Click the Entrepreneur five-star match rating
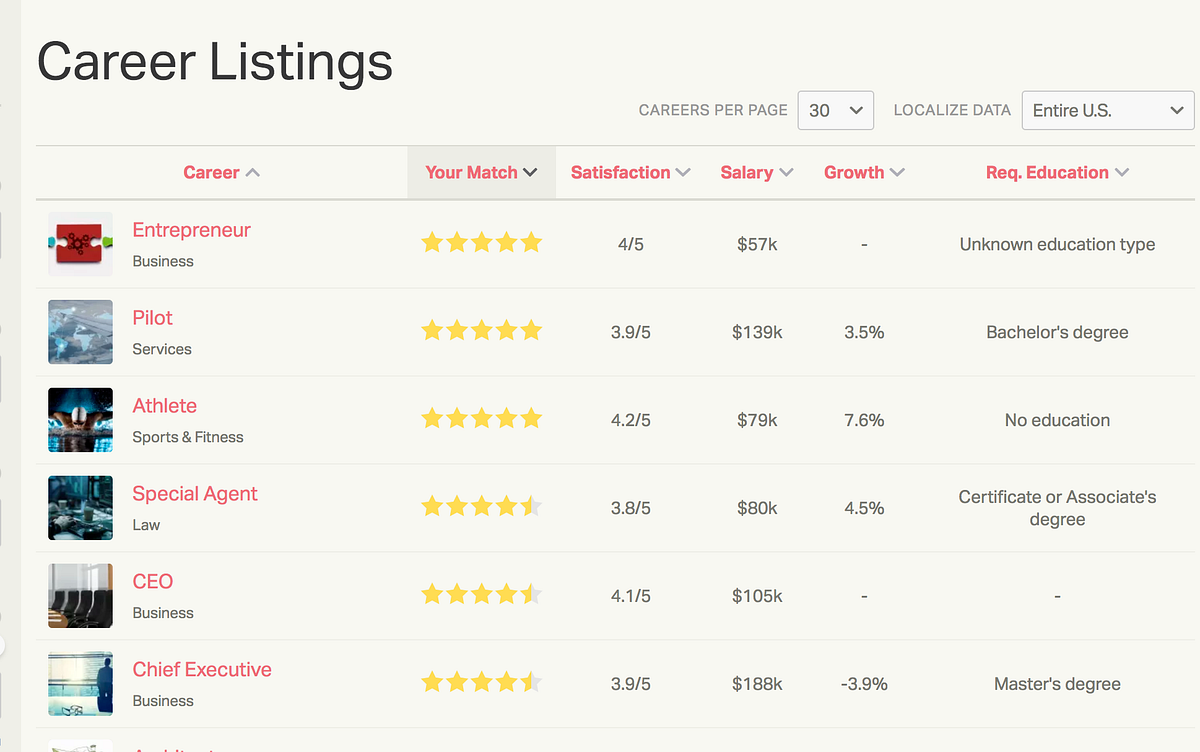This screenshot has height=752, width=1200. pyautogui.click(x=481, y=243)
